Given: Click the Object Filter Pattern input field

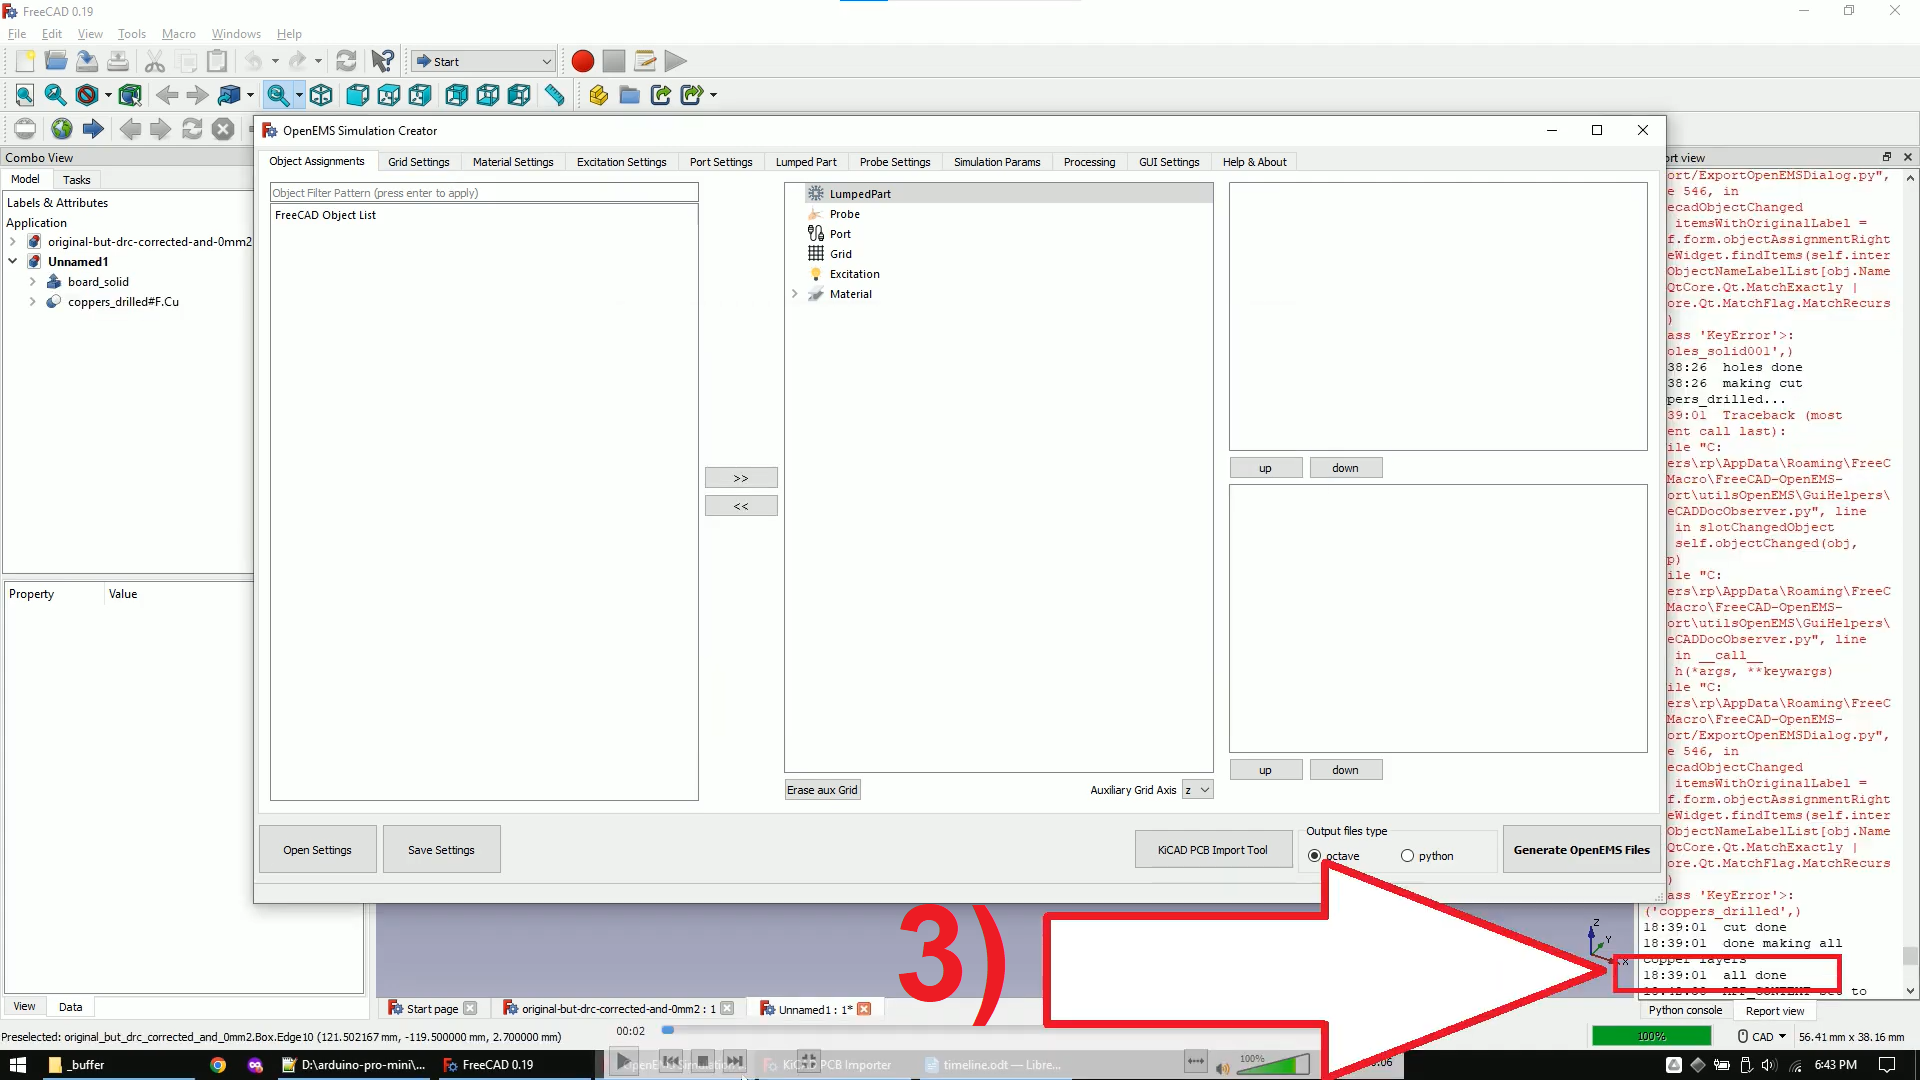Looking at the screenshot, I should pos(484,193).
